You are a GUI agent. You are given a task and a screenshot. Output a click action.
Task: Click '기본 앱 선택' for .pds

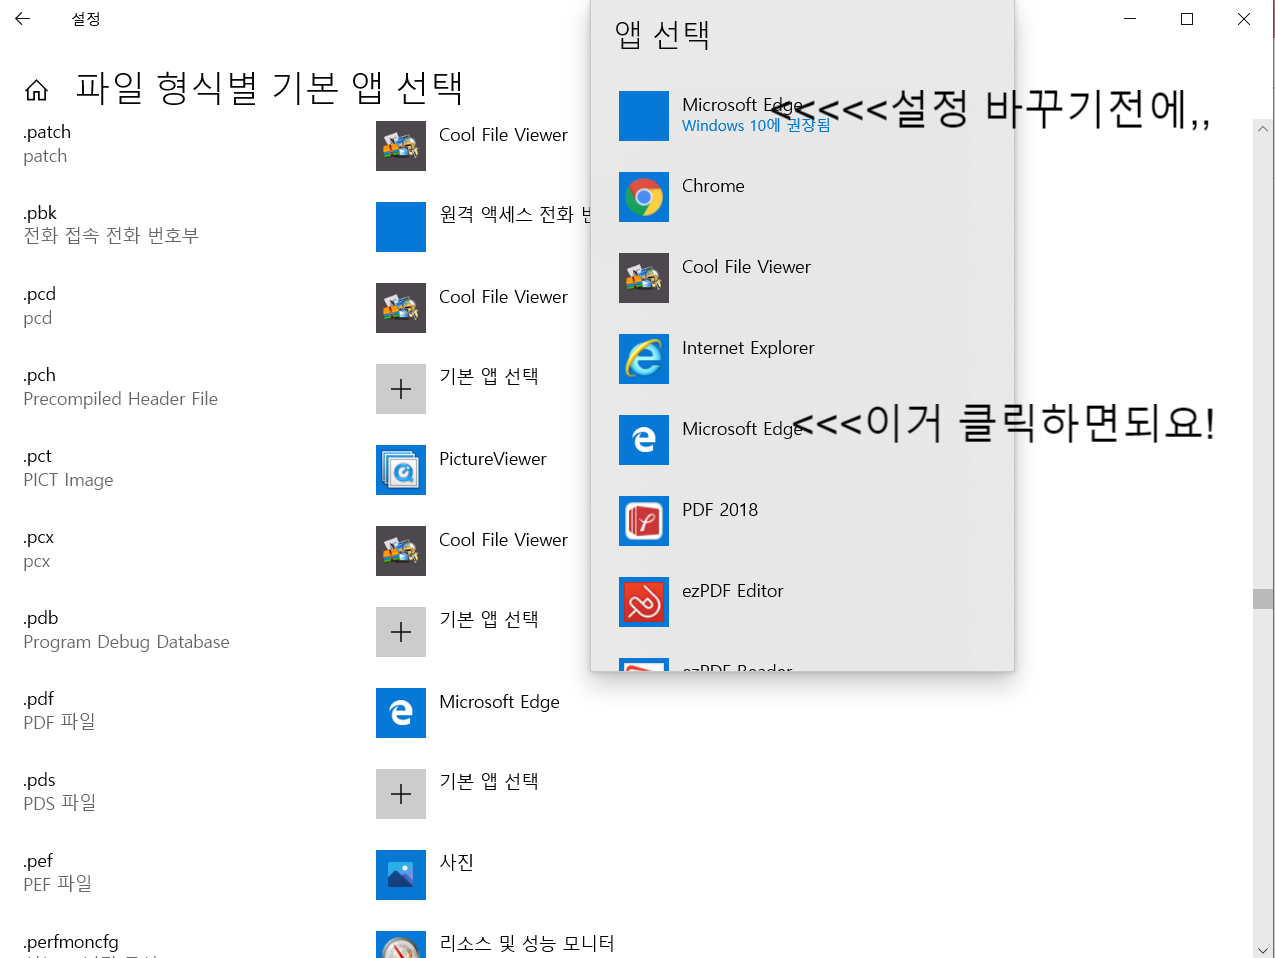tap(489, 781)
